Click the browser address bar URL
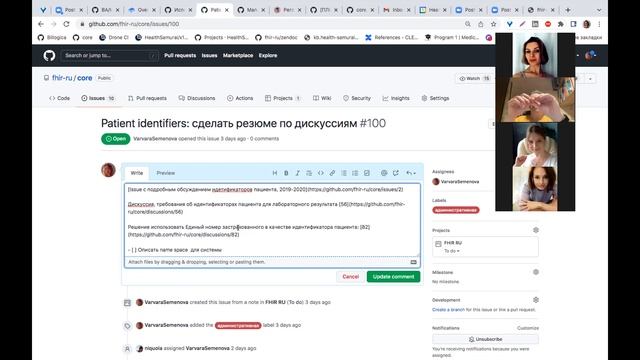The image size is (640, 360). [133, 24]
